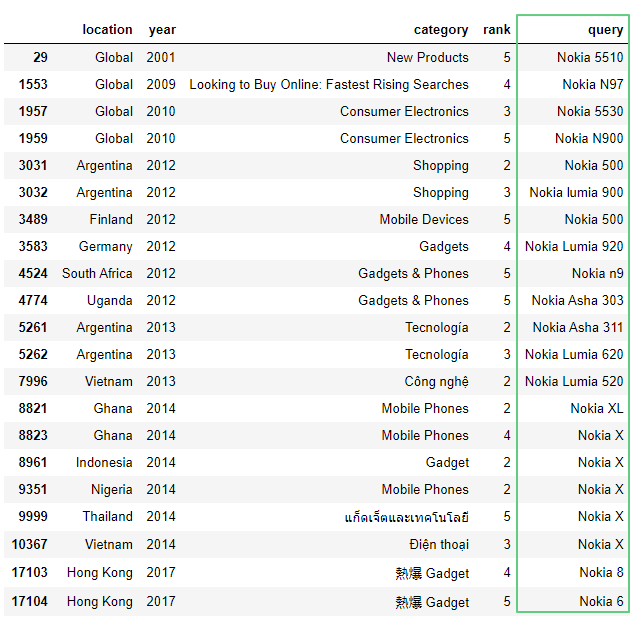Select row index 10367
Image resolution: width=633 pixels, height=618 pixels.
coord(29,545)
